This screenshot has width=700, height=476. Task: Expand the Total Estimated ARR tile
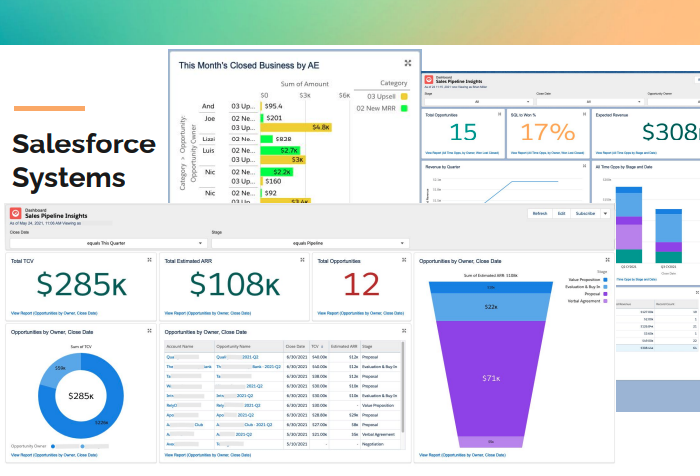[302, 260]
